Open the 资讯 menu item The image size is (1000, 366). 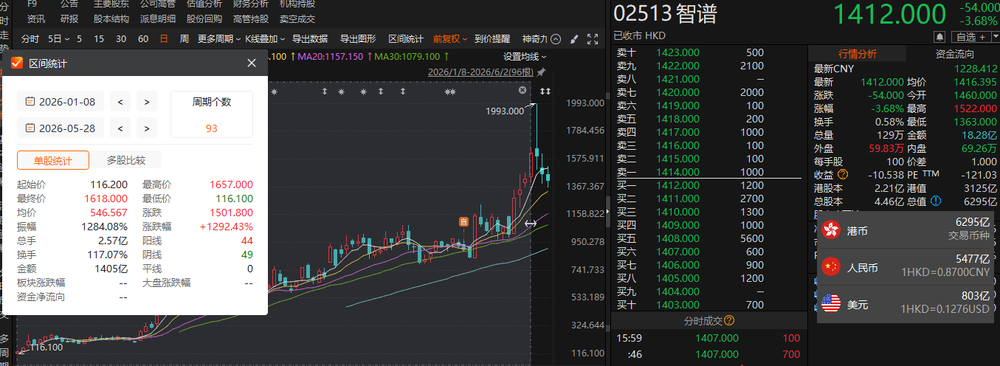pyautogui.click(x=36, y=19)
